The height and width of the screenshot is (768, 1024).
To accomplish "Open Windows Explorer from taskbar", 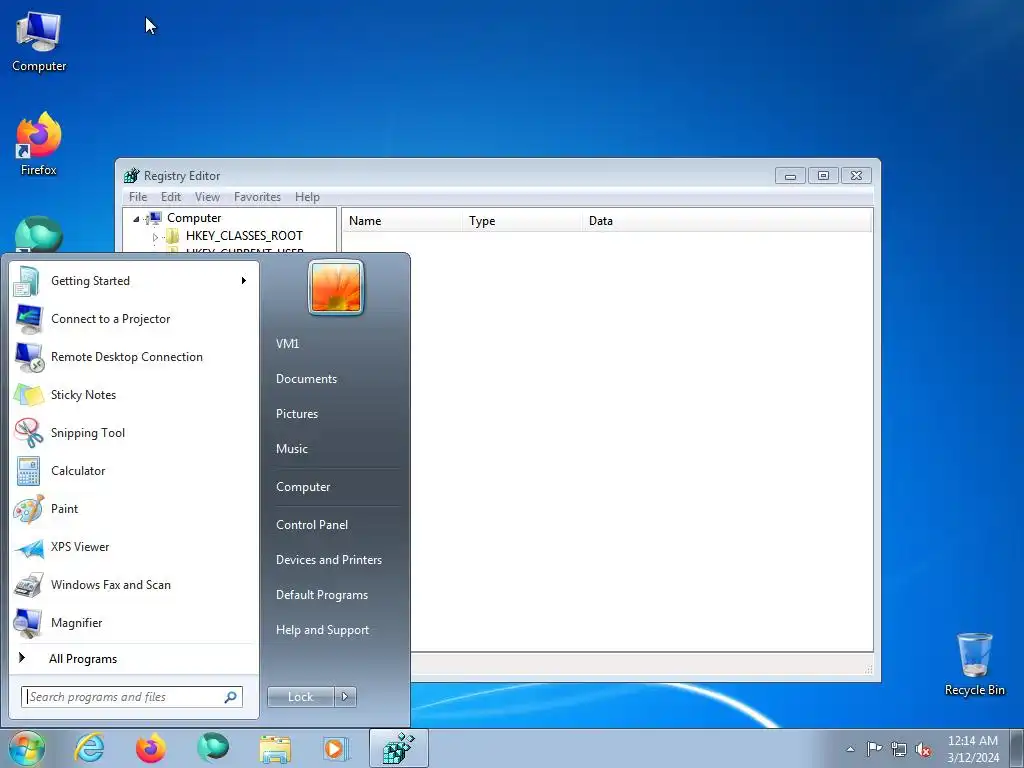I will (275, 748).
